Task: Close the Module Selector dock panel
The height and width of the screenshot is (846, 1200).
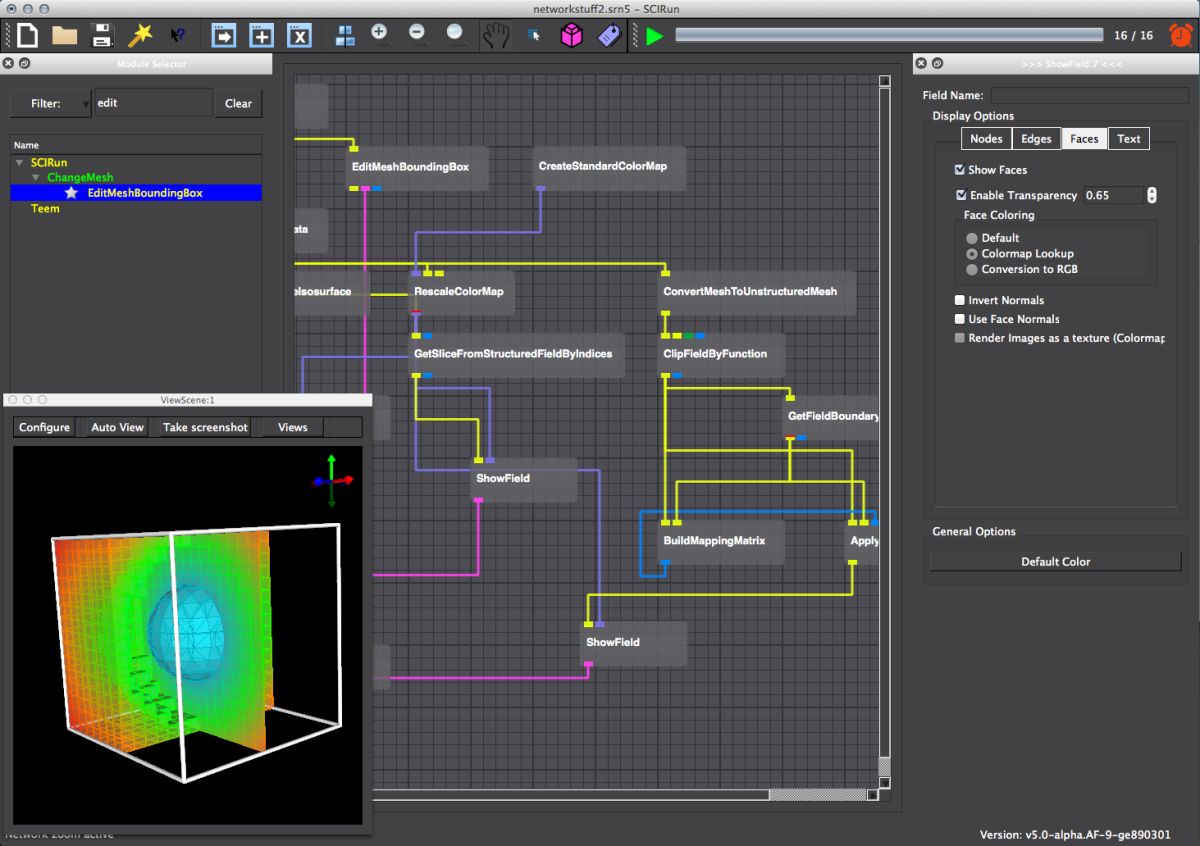Action: (9, 64)
